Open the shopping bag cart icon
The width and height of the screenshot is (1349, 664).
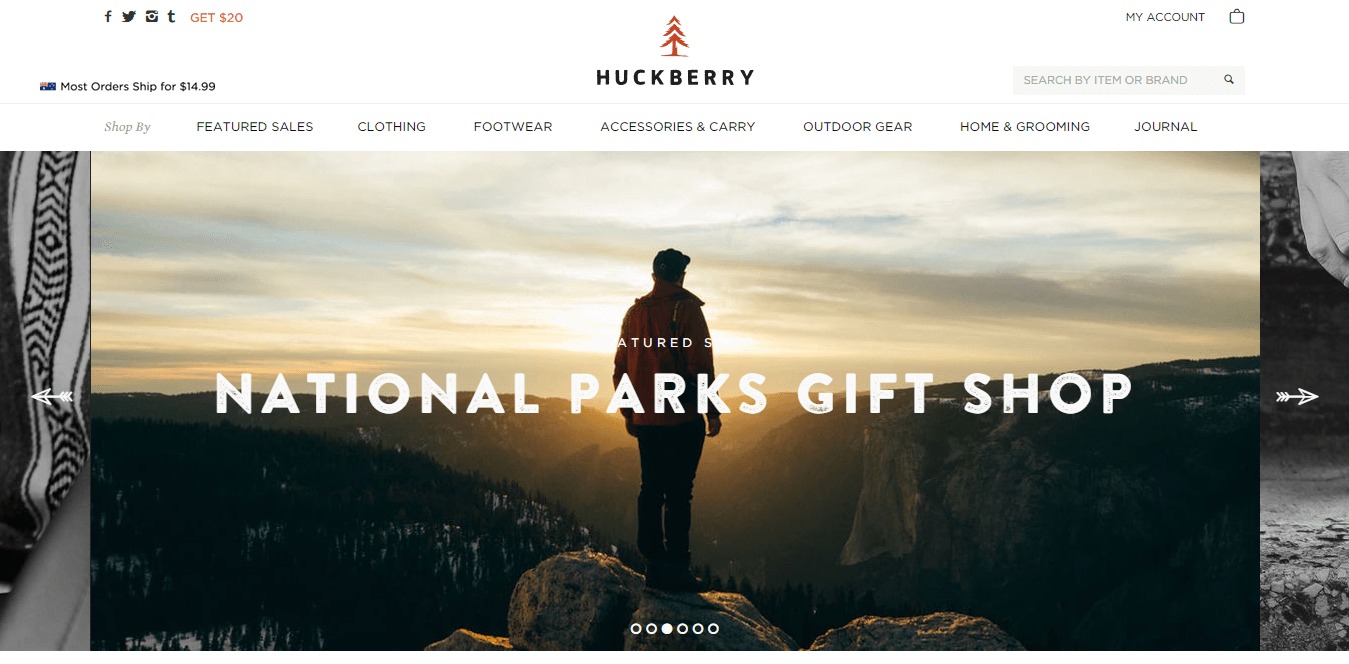[1237, 16]
